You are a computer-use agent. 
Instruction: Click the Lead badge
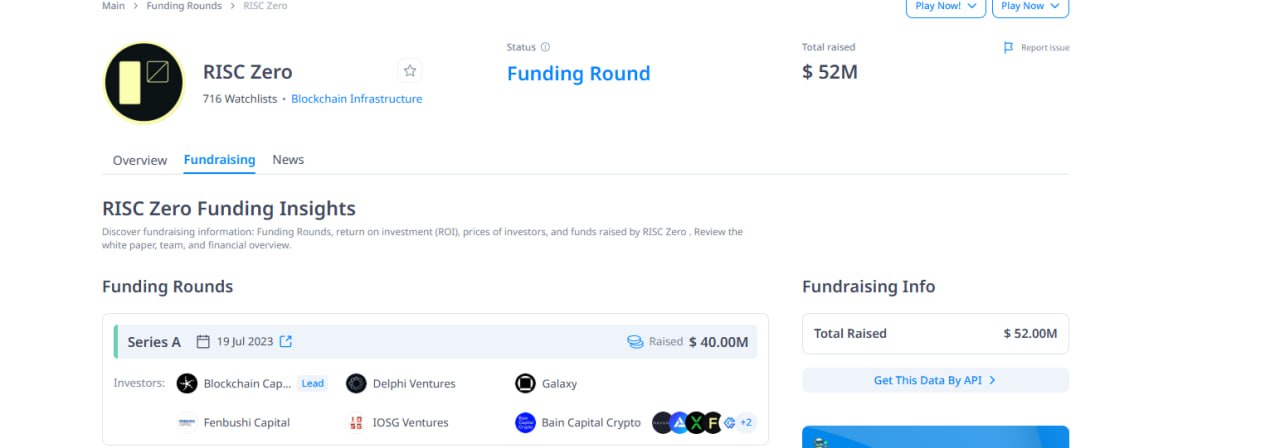tap(313, 384)
